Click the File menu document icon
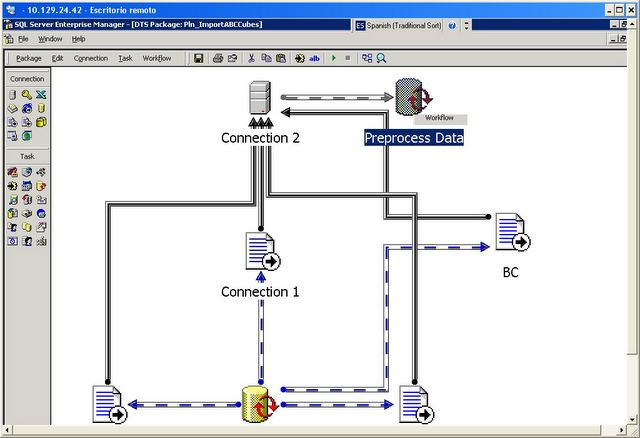 coord(9,39)
